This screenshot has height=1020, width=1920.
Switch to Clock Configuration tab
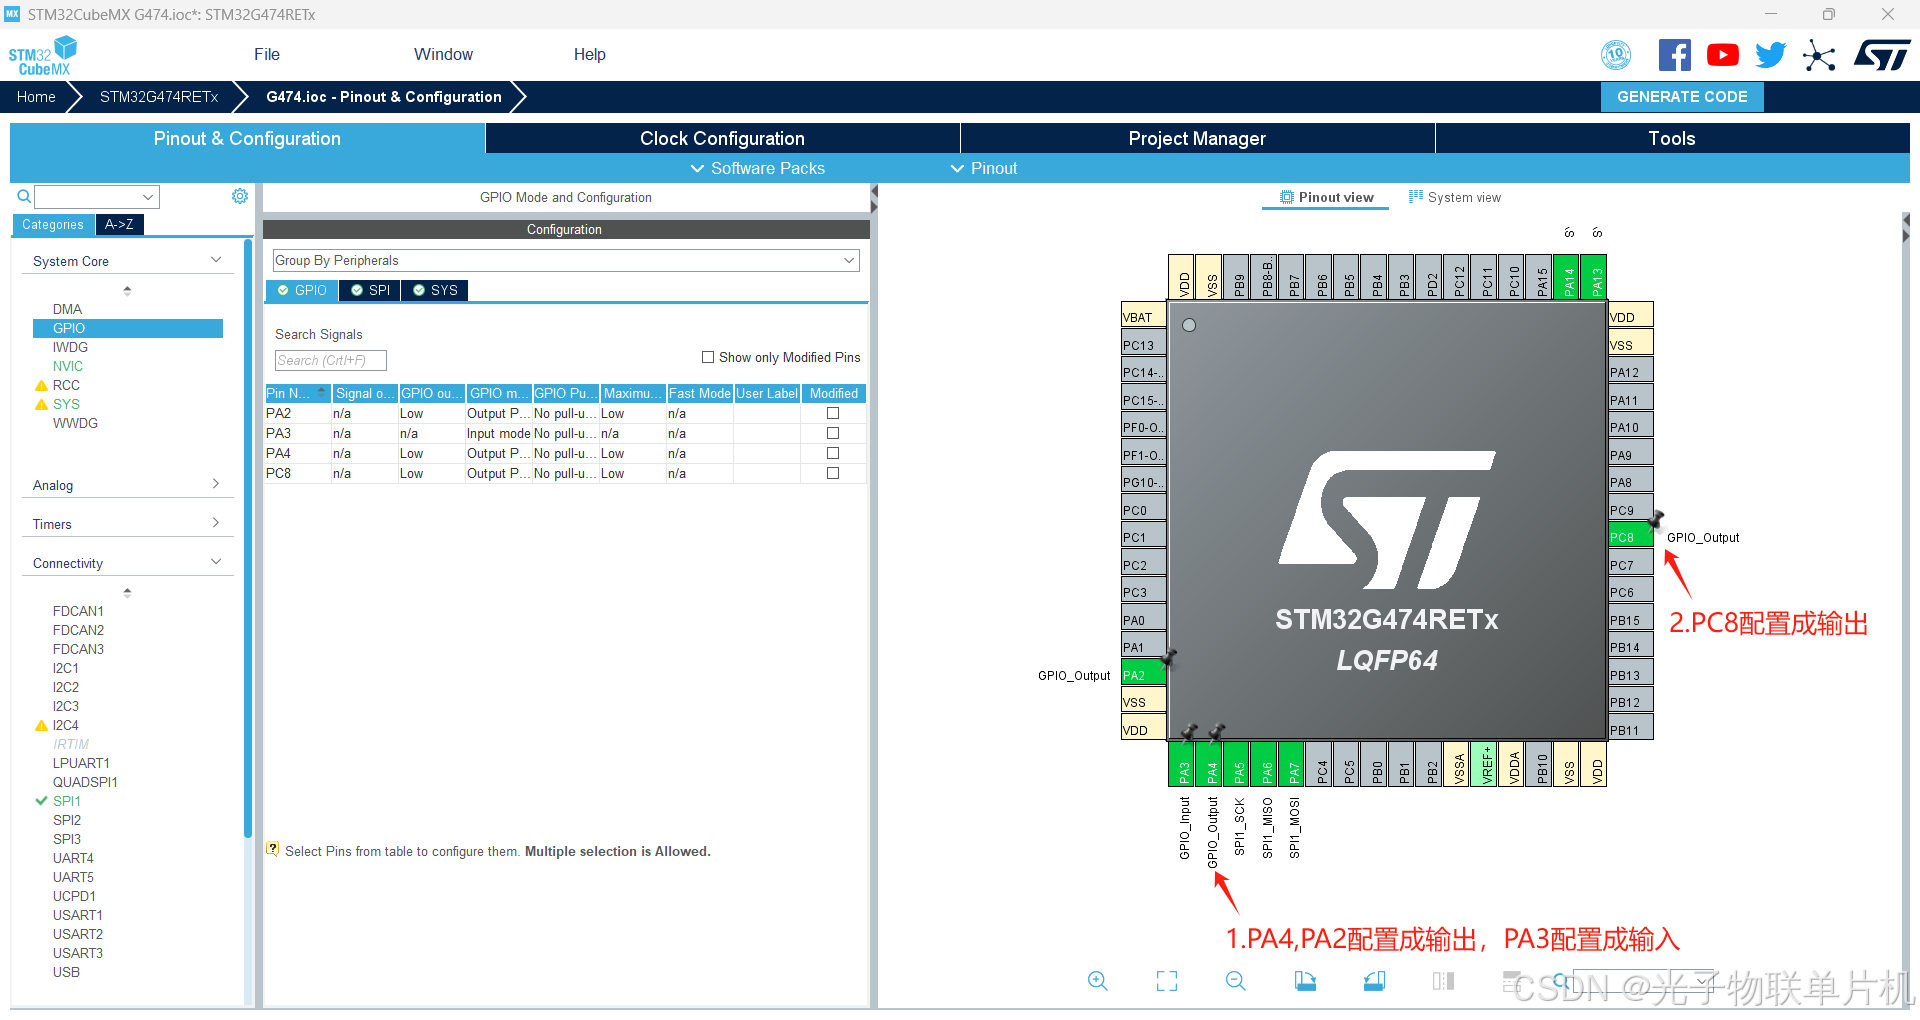point(722,138)
